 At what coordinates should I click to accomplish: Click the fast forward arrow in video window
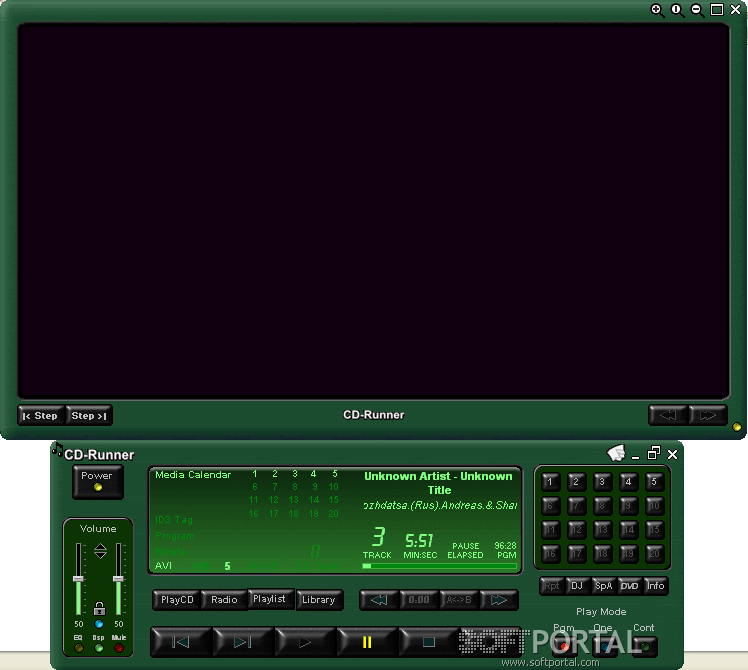[x=708, y=415]
